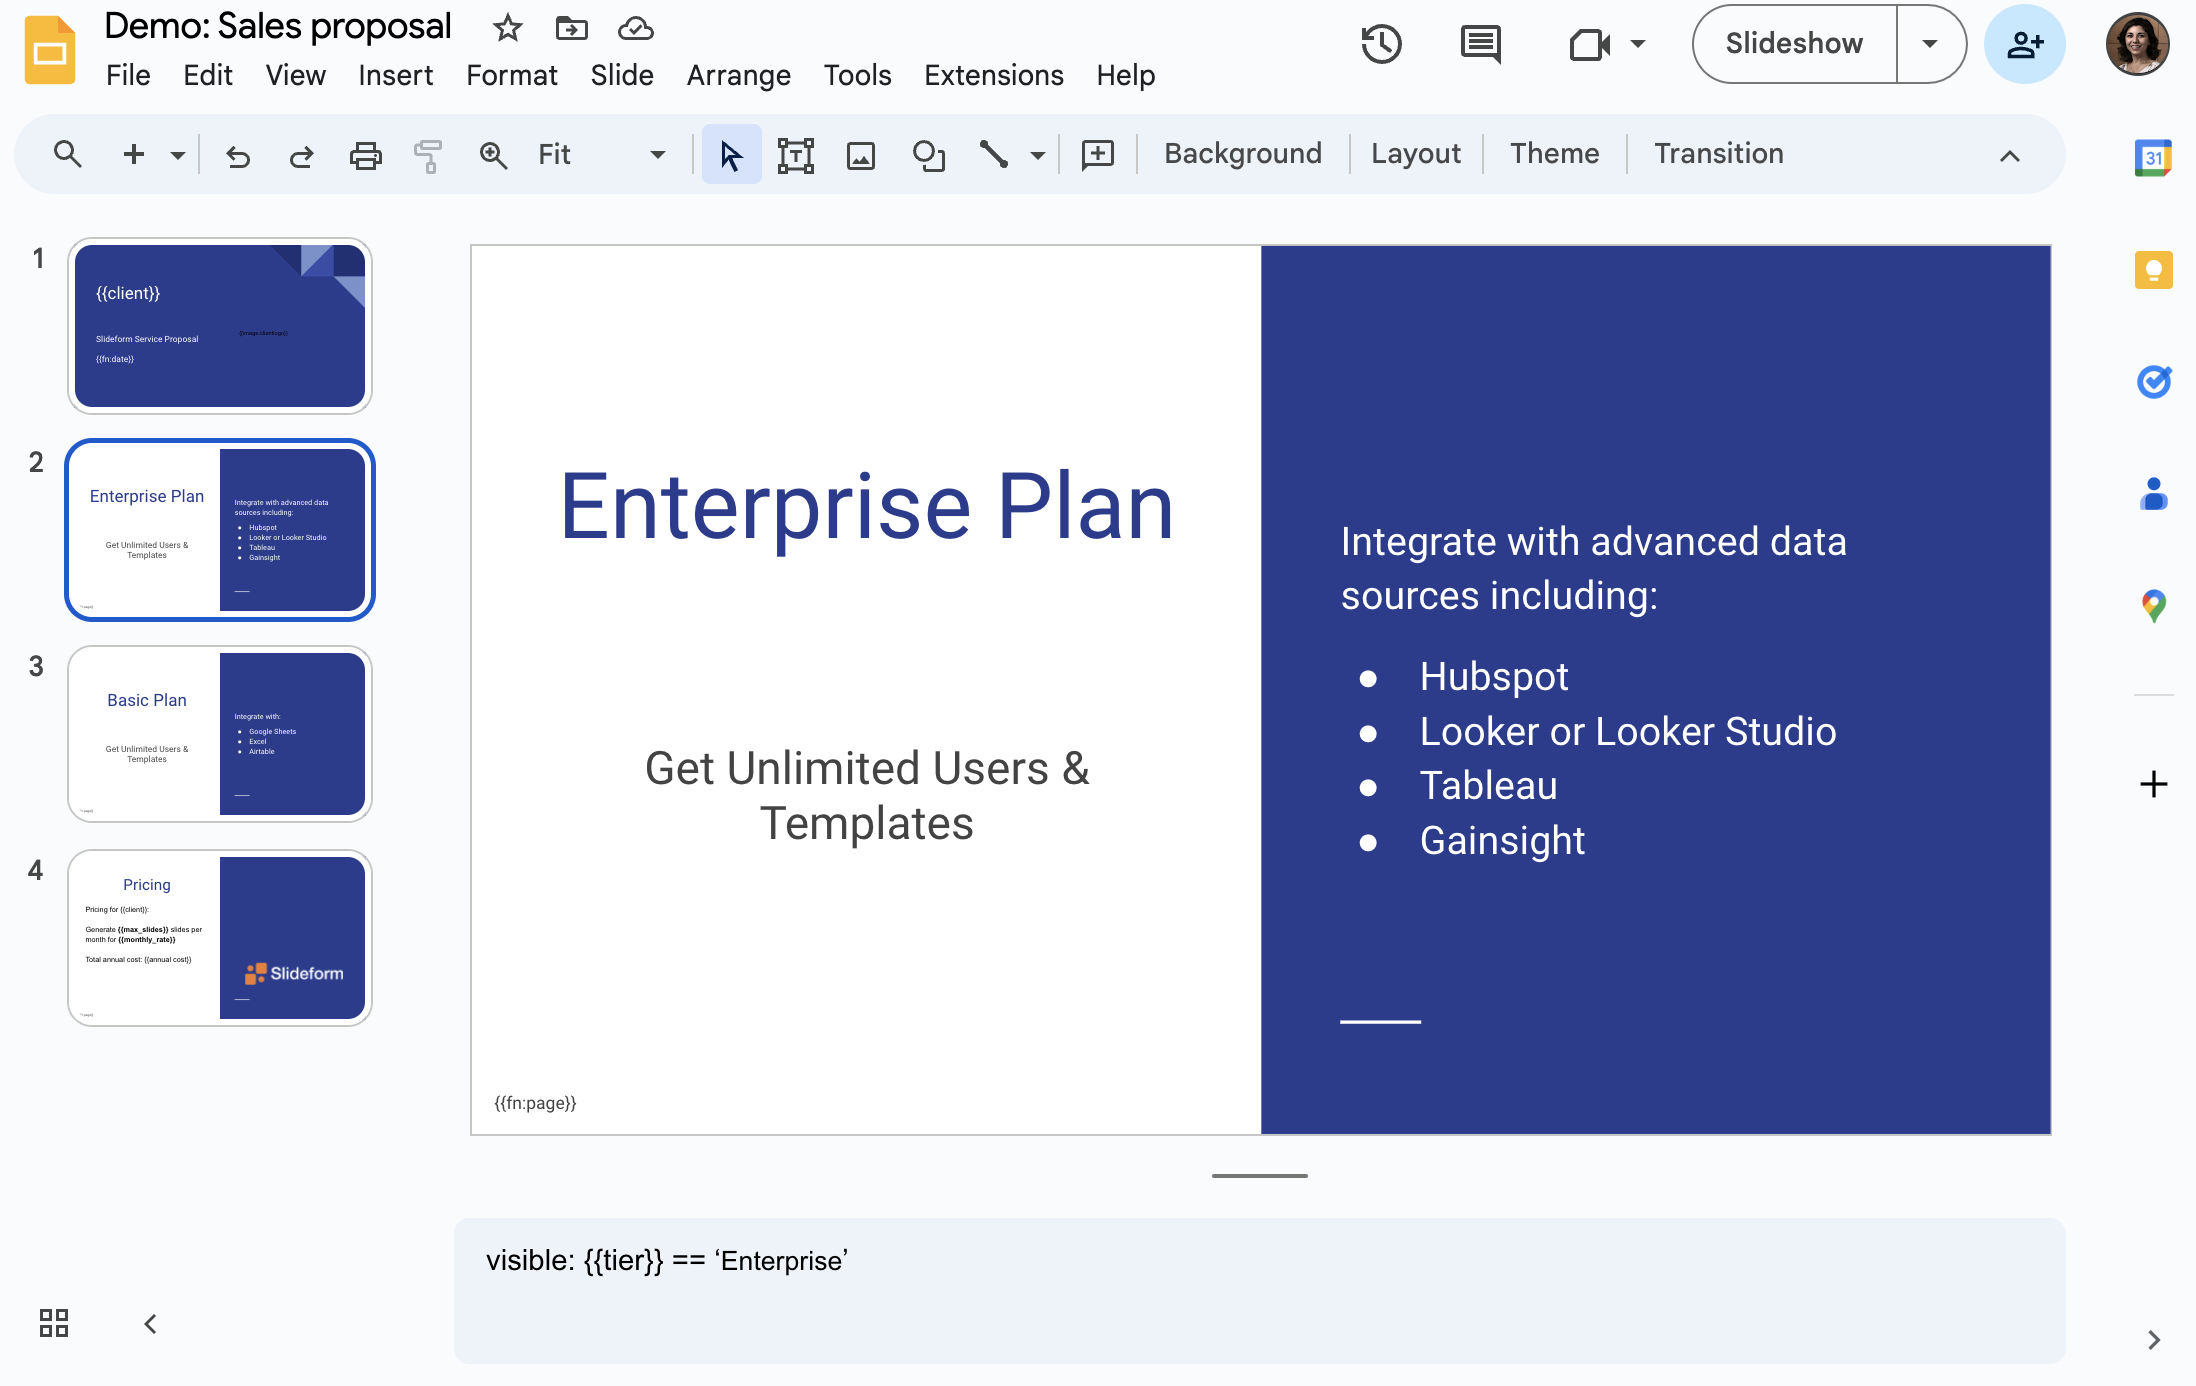Screen dimensions: 2196x1386
Task: Start the Slideshow
Action: 1795,44
